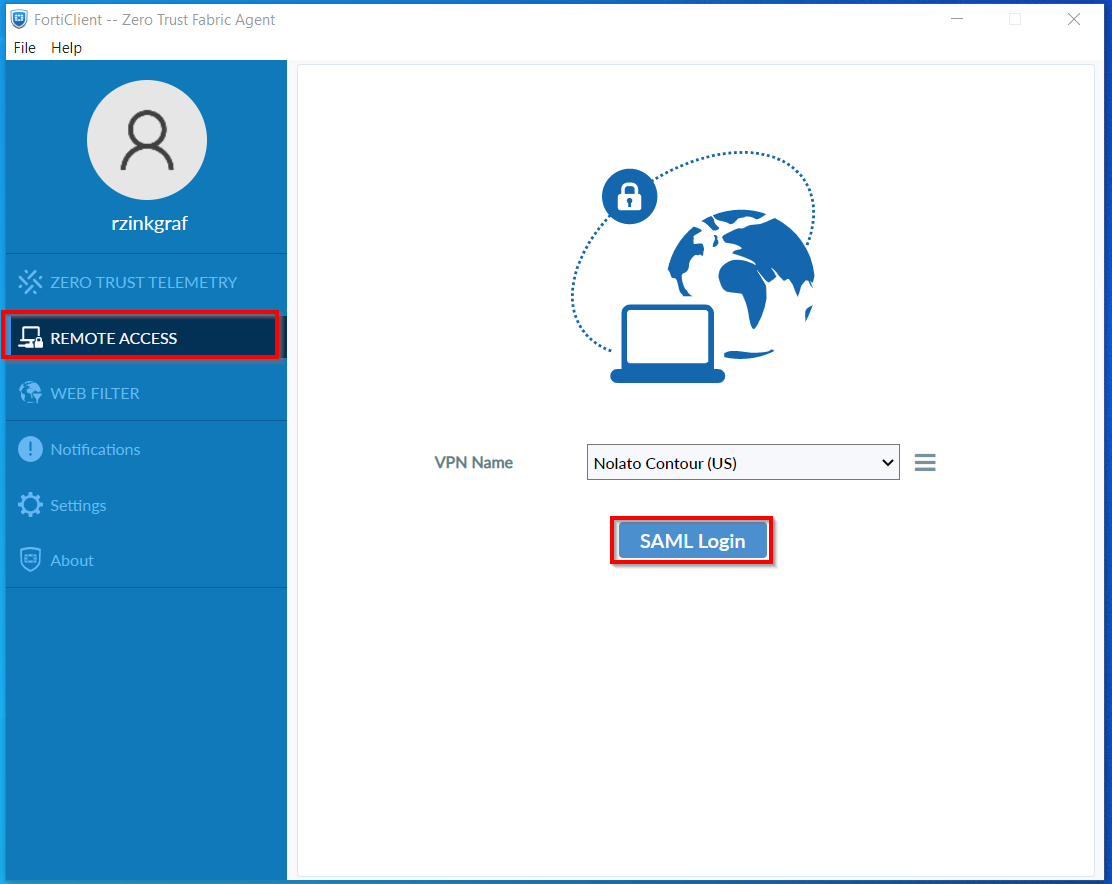
Task: Click the Web Filter globe icon
Action: [x=30, y=393]
